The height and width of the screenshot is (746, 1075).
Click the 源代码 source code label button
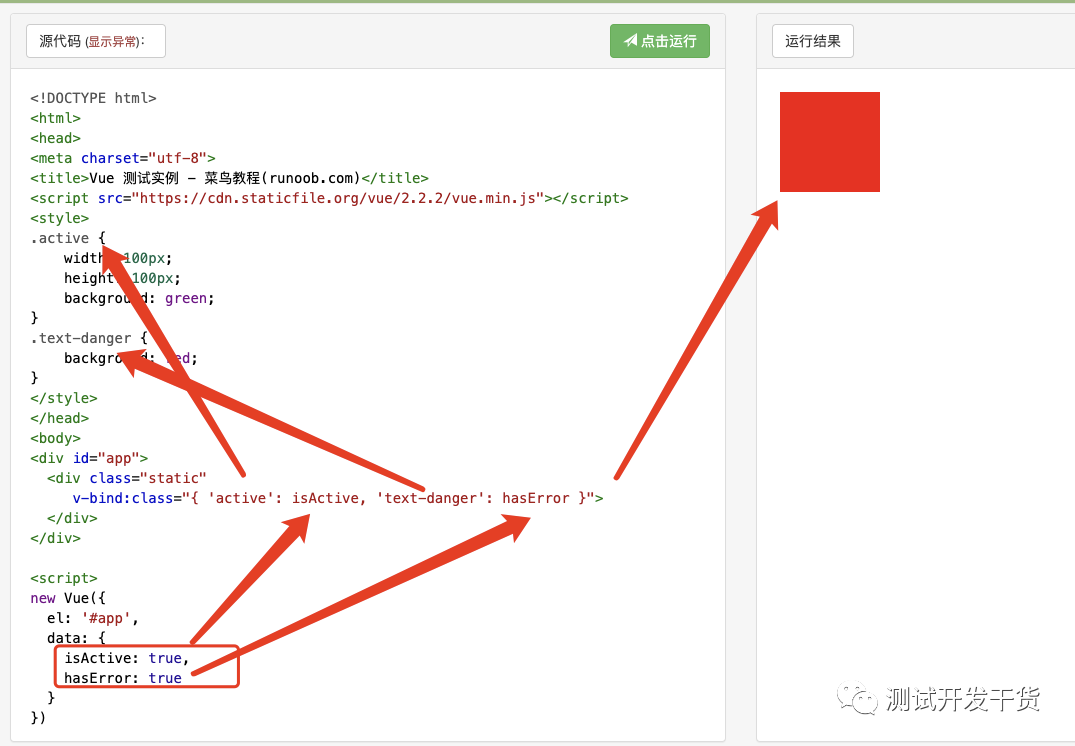tap(95, 41)
